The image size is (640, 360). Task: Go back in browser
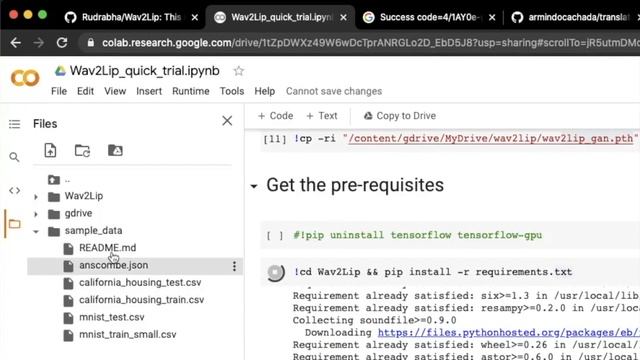tap(16, 42)
